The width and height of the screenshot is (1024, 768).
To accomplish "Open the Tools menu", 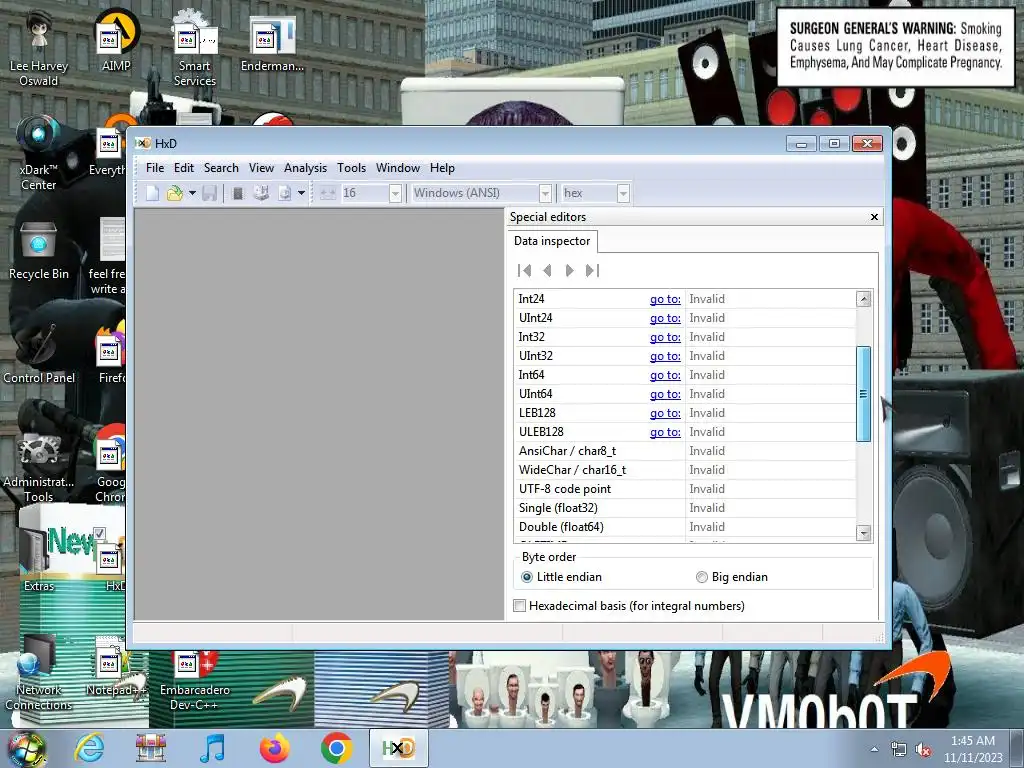I will pyautogui.click(x=351, y=168).
